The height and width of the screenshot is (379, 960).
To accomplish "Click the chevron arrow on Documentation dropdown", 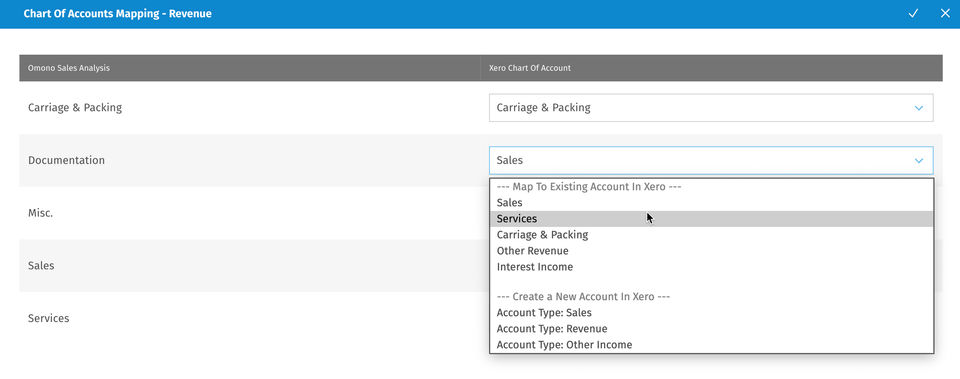I will pyautogui.click(x=918, y=160).
